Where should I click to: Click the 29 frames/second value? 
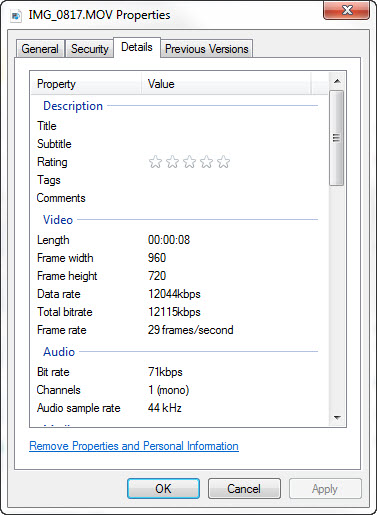(x=191, y=330)
